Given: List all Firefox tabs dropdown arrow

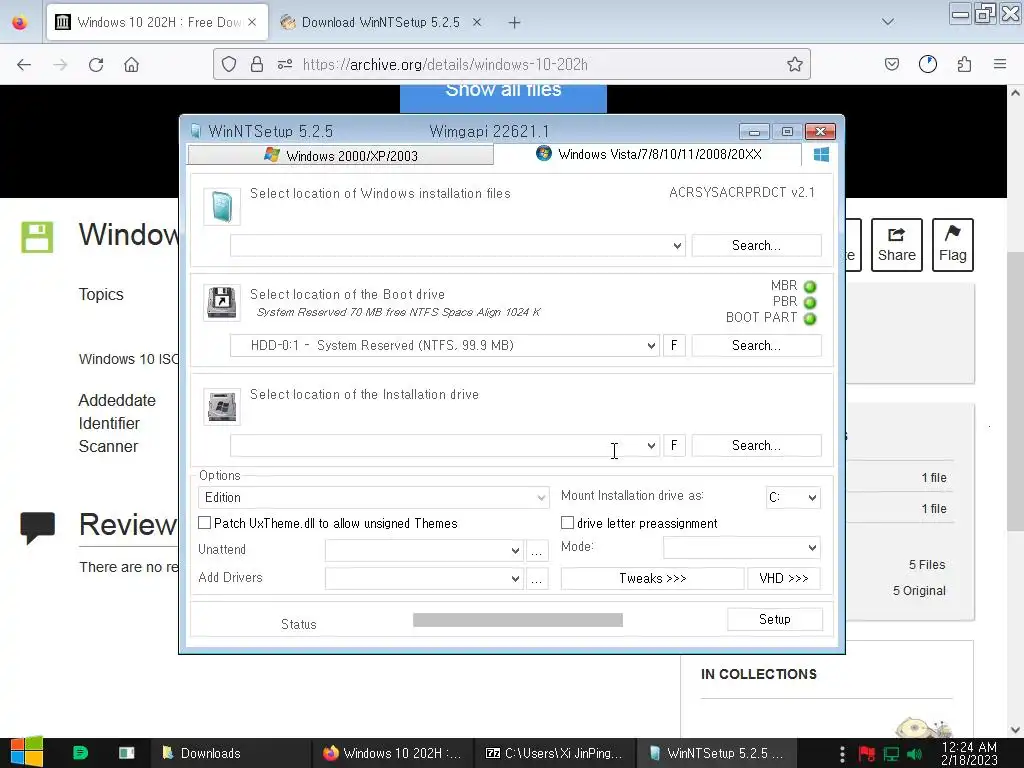Looking at the screenshot, I should click(888, 22).
